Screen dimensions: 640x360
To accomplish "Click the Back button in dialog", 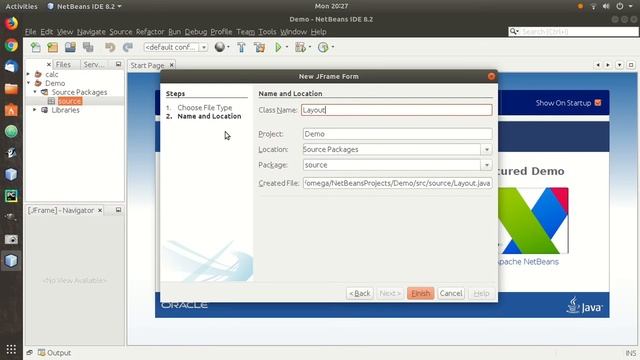I will tap(360, 293).
